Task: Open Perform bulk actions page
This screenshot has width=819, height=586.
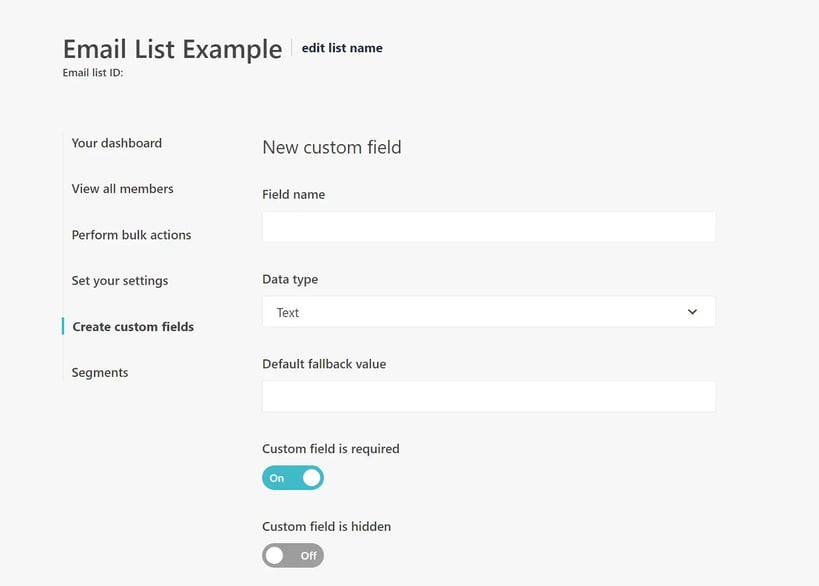Action: click(x=131, y=235)
